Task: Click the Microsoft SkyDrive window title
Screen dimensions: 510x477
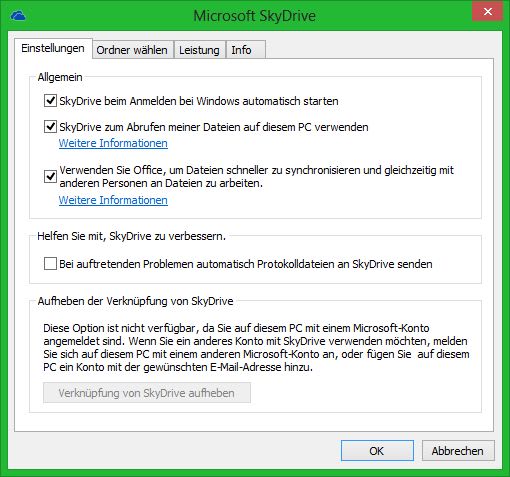Action: coord(255,16)
